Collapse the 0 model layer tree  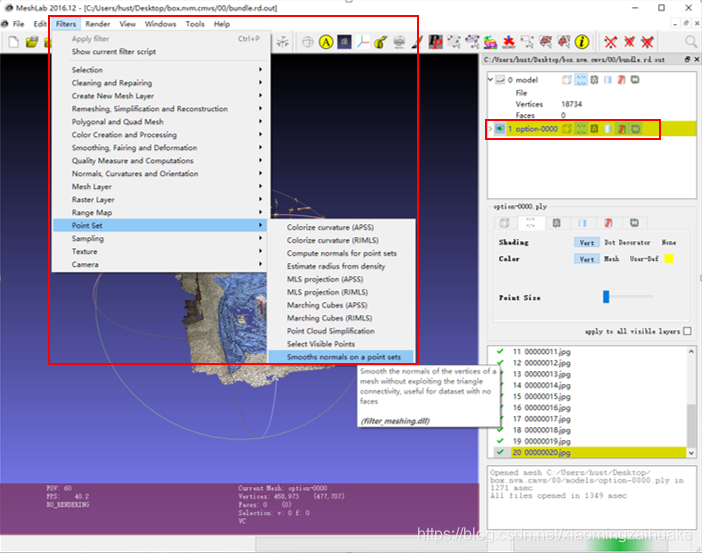point(490,80)
